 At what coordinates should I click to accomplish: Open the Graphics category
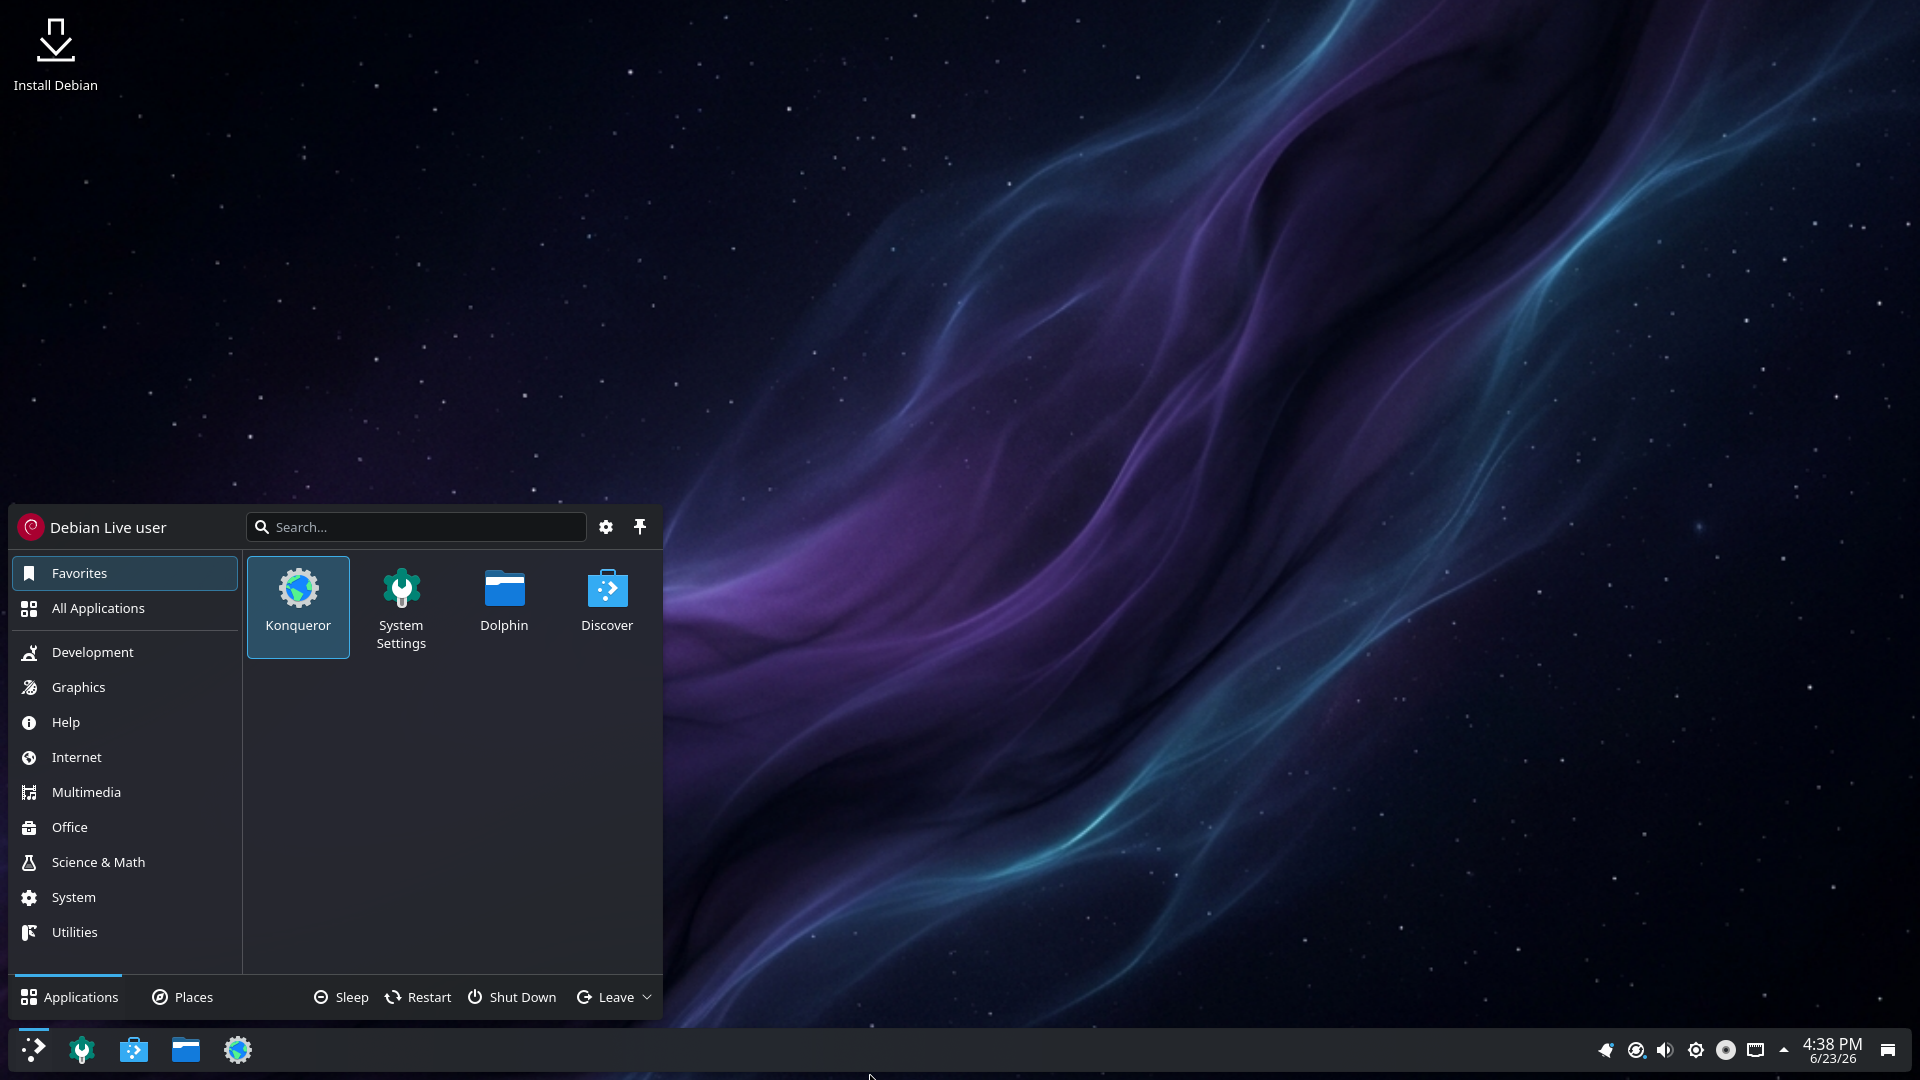pyautogui.click(x=125, y=687)
